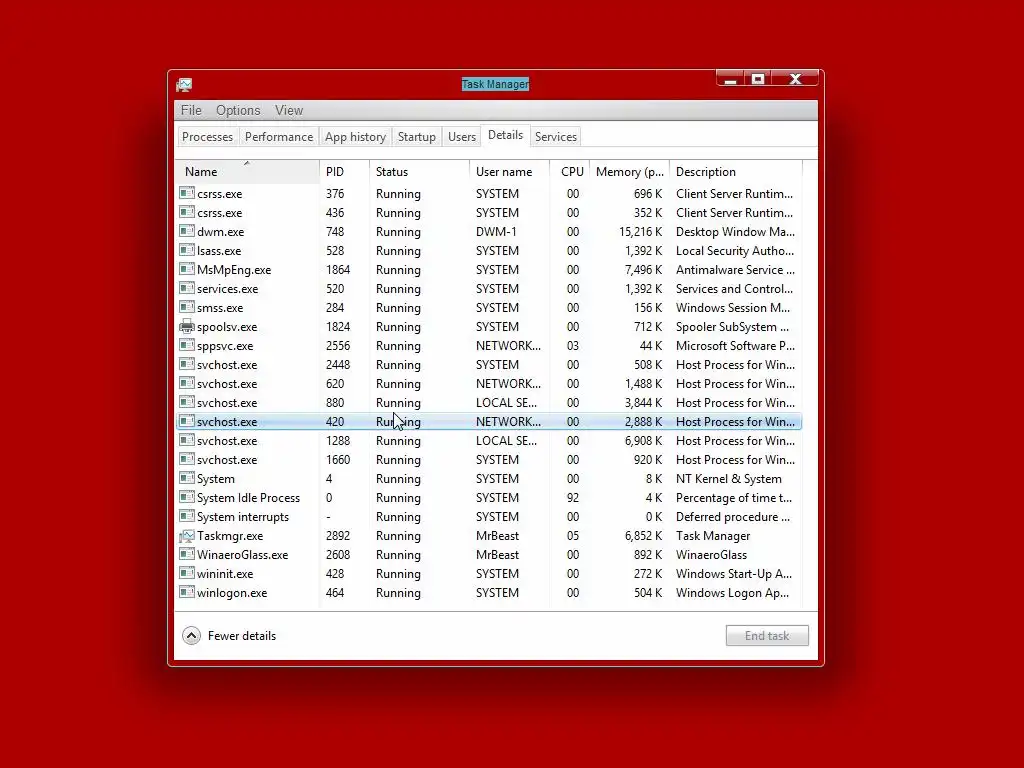Switch to the Users tab
This screenshot has height=768, width=1024.
[462, 136]
